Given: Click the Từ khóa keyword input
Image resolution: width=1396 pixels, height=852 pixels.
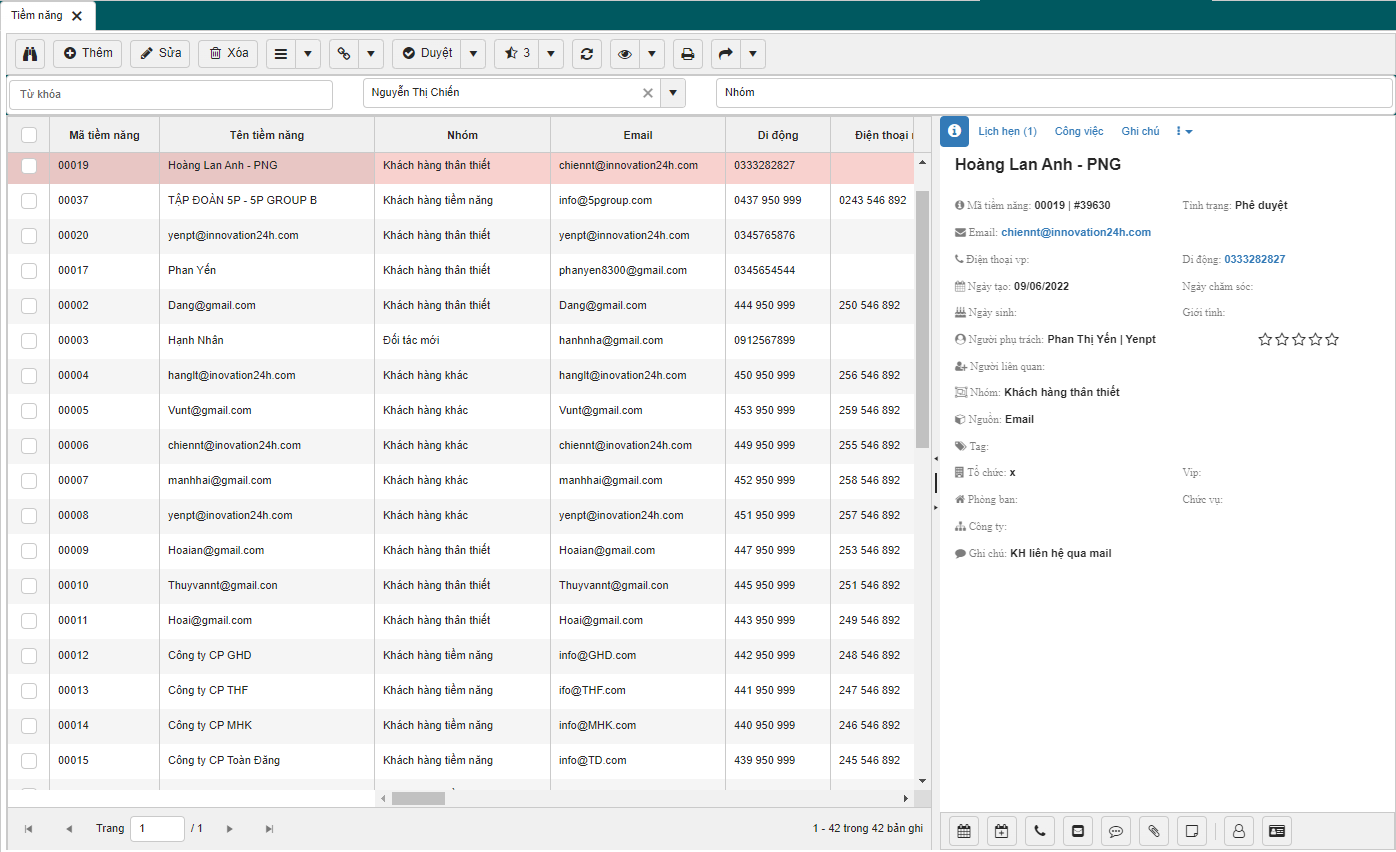Looking at the screenshot, I should pyautogui.click(x=171, y=94).
